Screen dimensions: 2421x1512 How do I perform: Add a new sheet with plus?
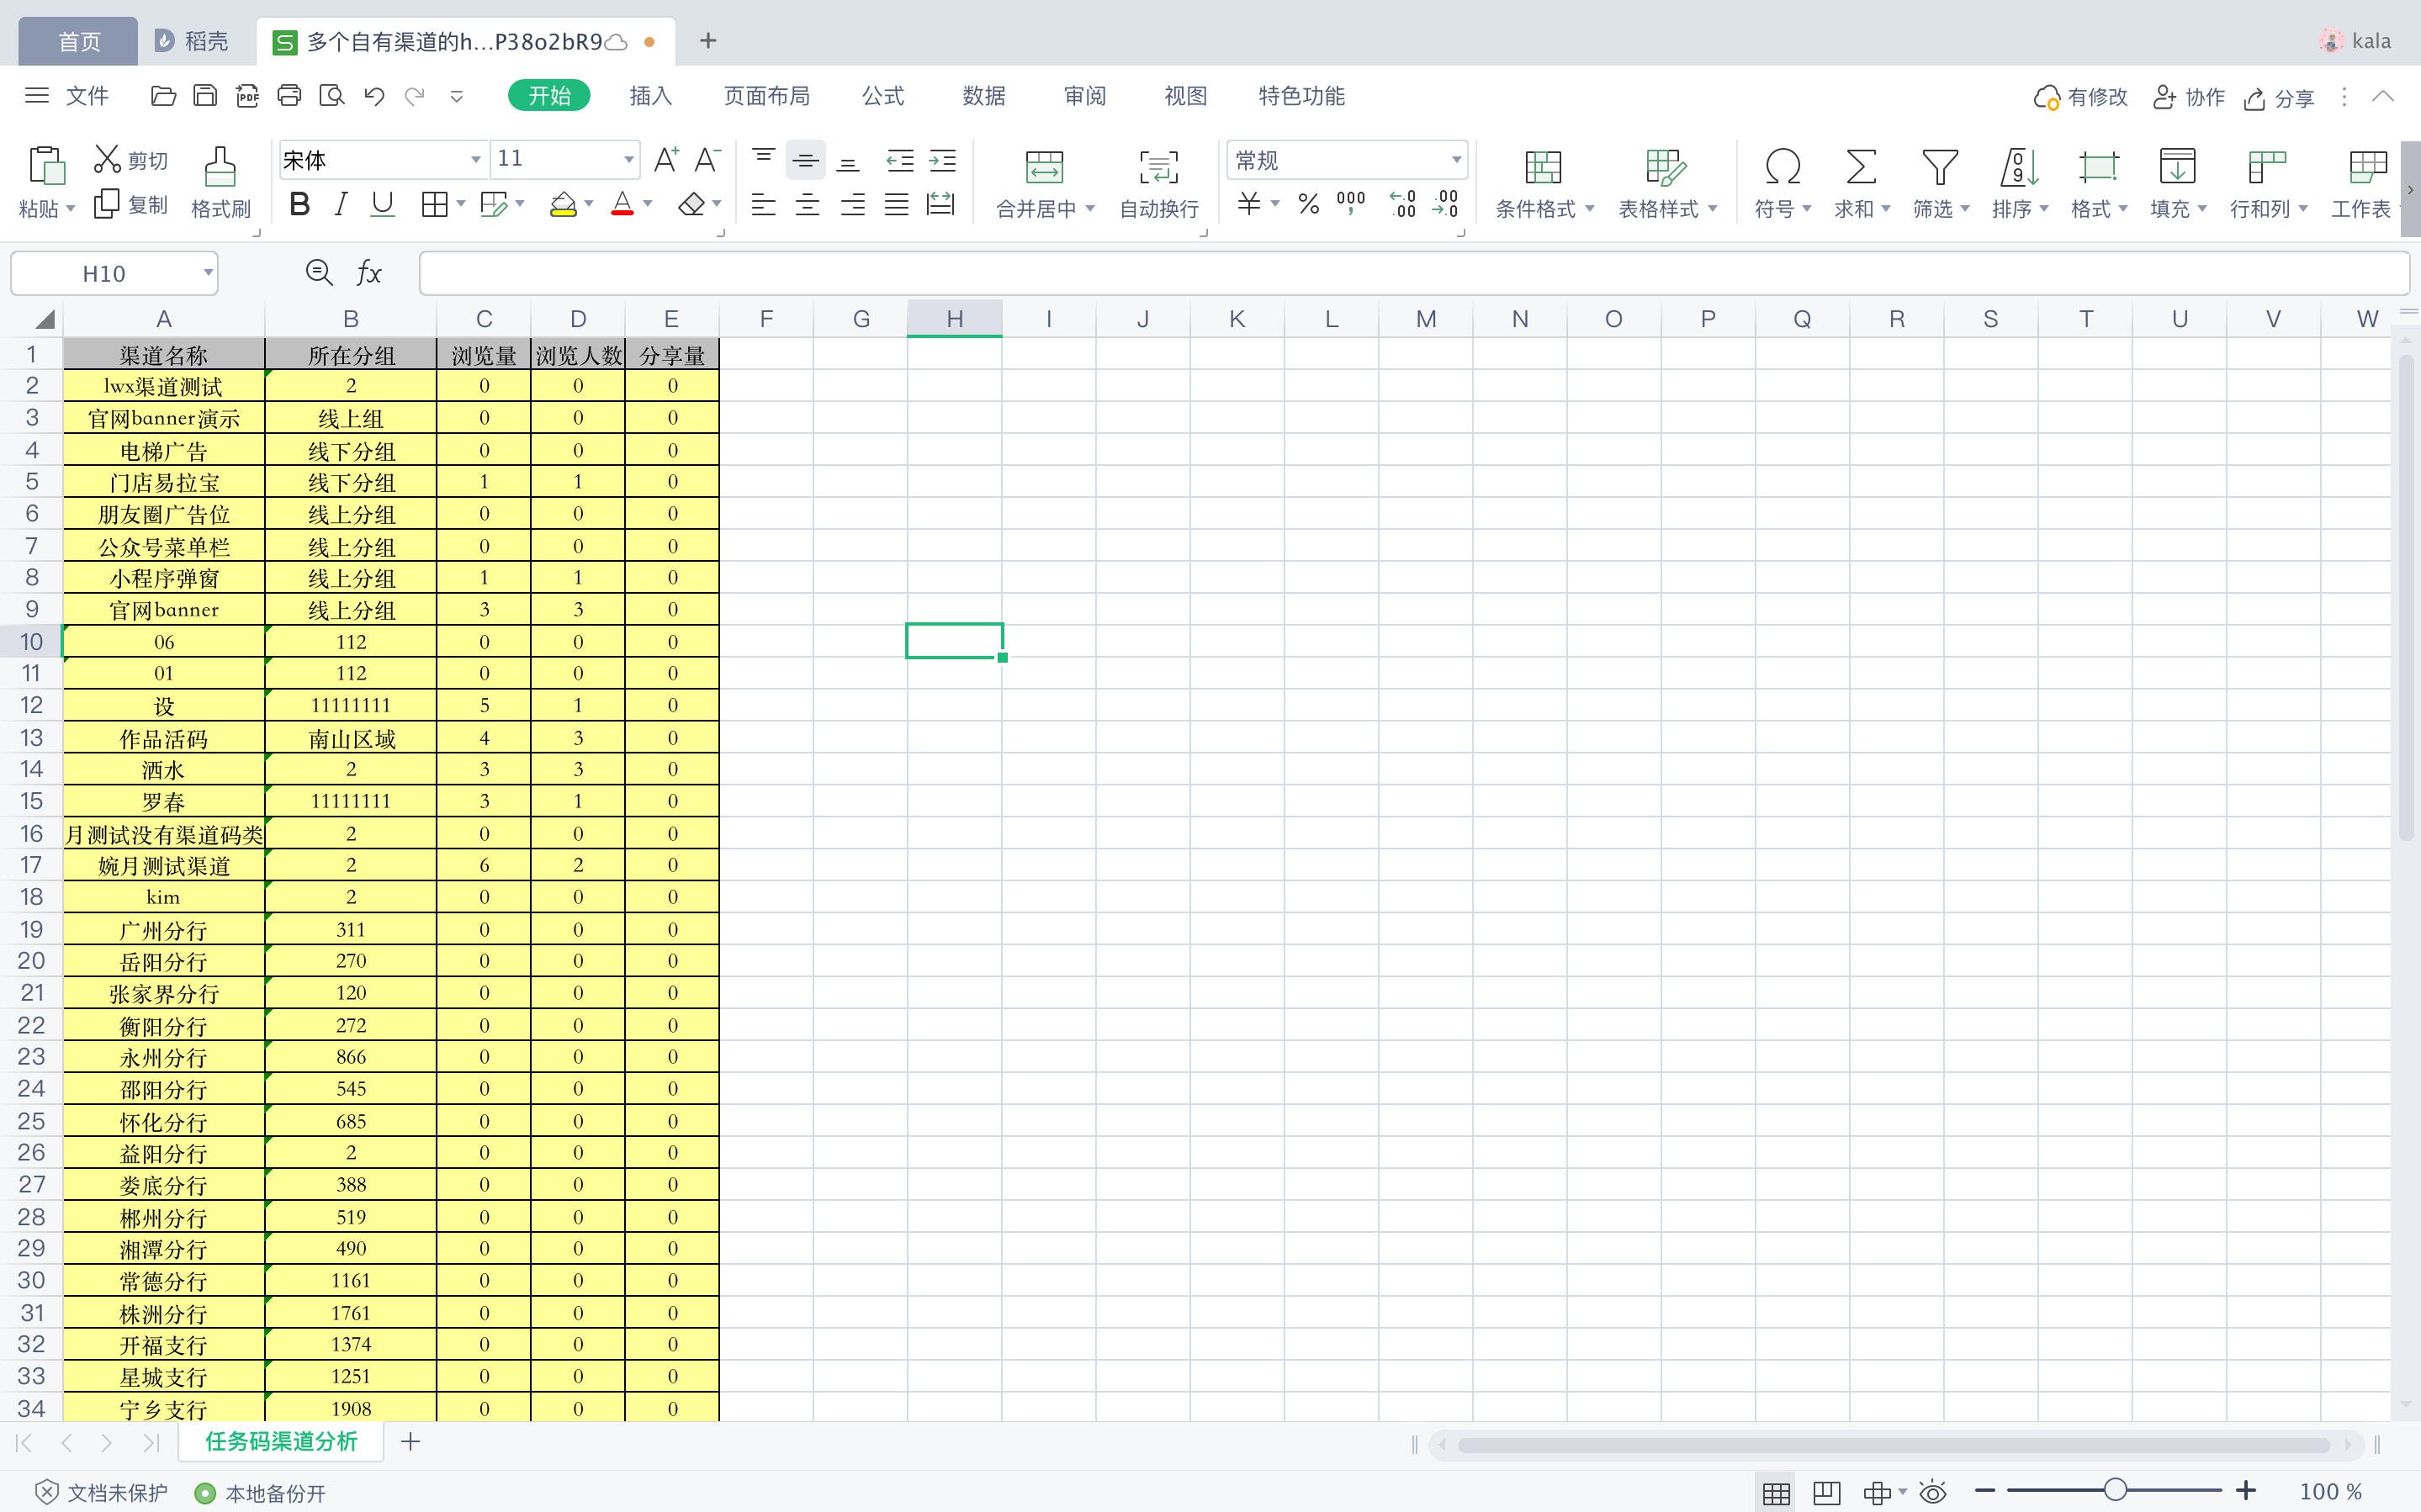coord(410,1441)
